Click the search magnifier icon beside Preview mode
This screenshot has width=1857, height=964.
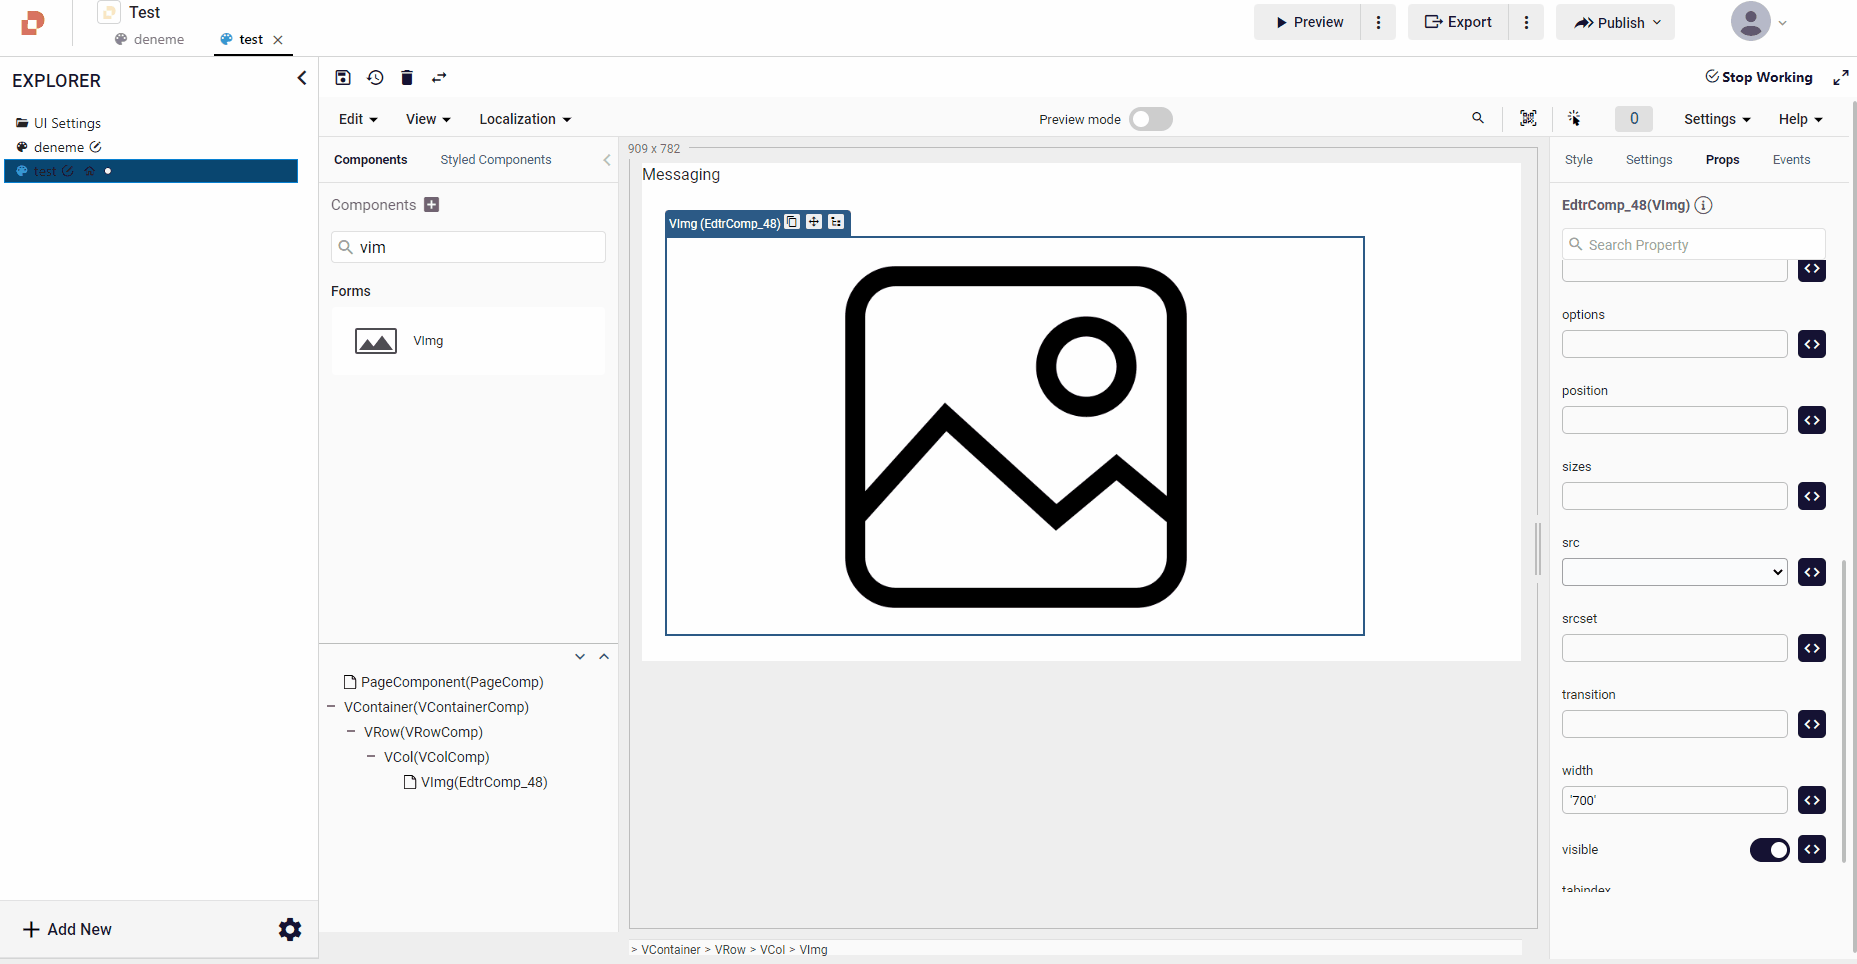(x=1478, y=118)
